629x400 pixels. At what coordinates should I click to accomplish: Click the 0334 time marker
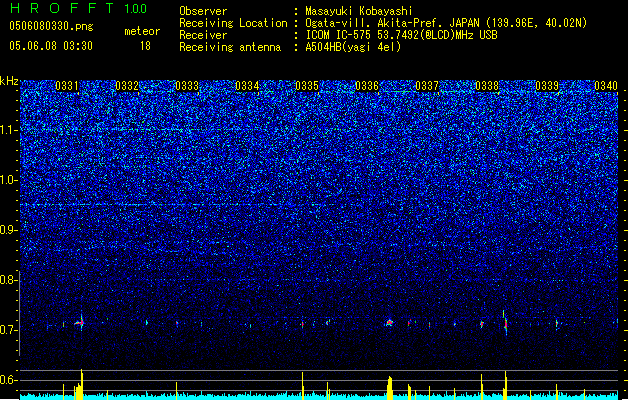click(x=247, y=86)
